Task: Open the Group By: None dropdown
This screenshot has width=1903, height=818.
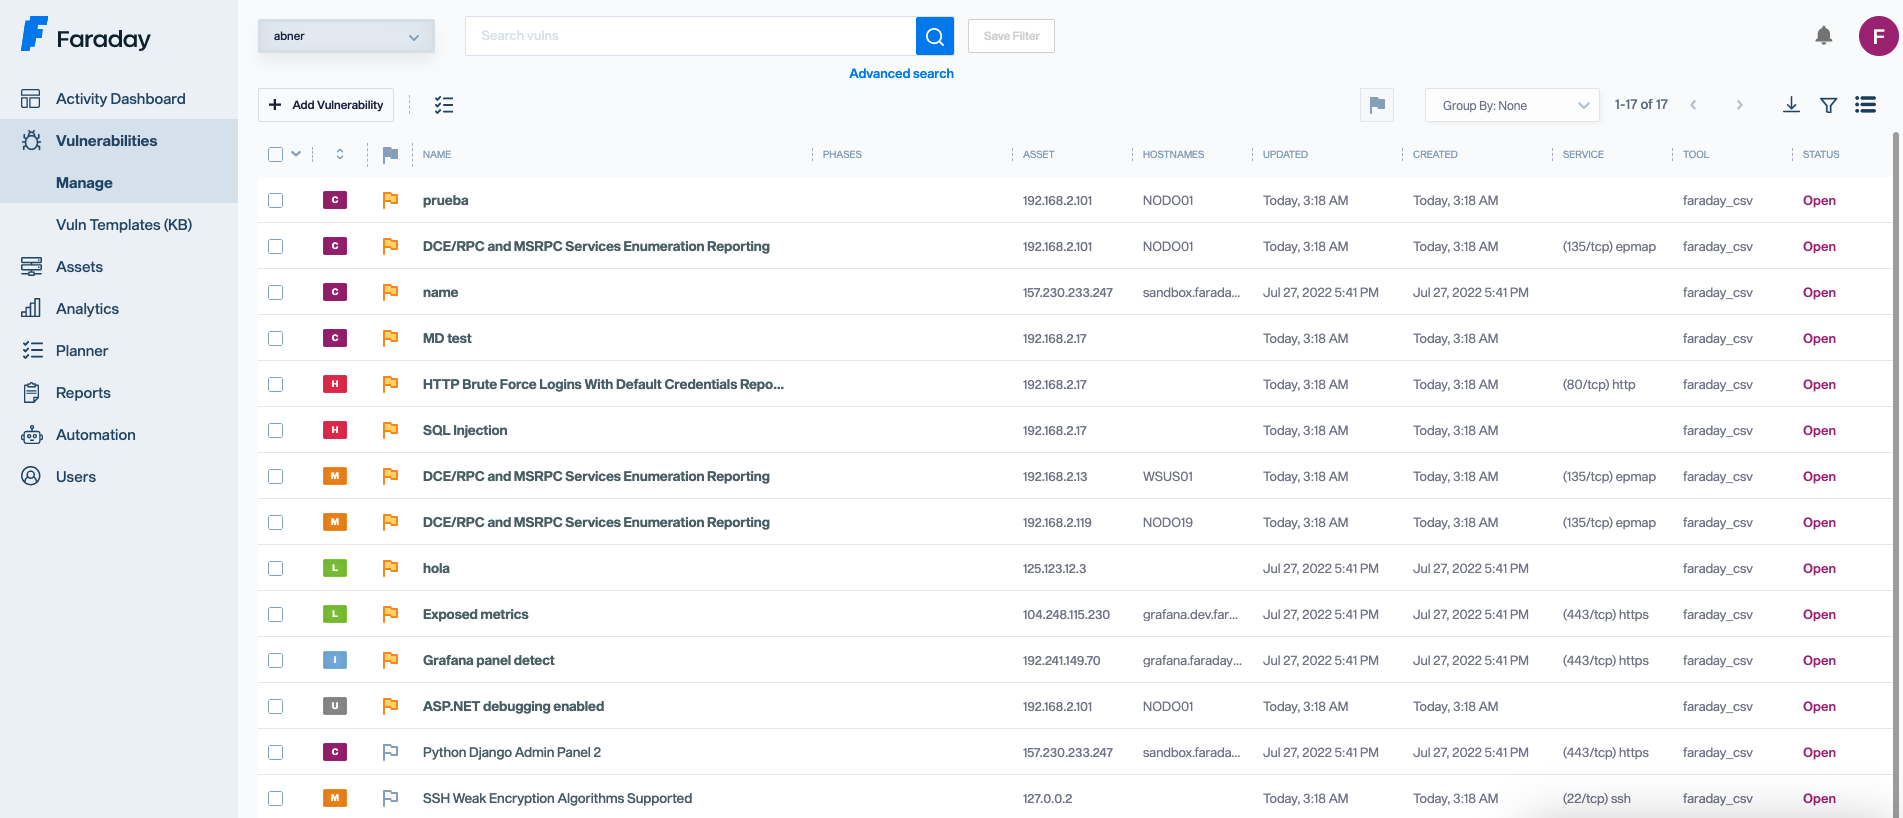Action: pos(1512,105)
